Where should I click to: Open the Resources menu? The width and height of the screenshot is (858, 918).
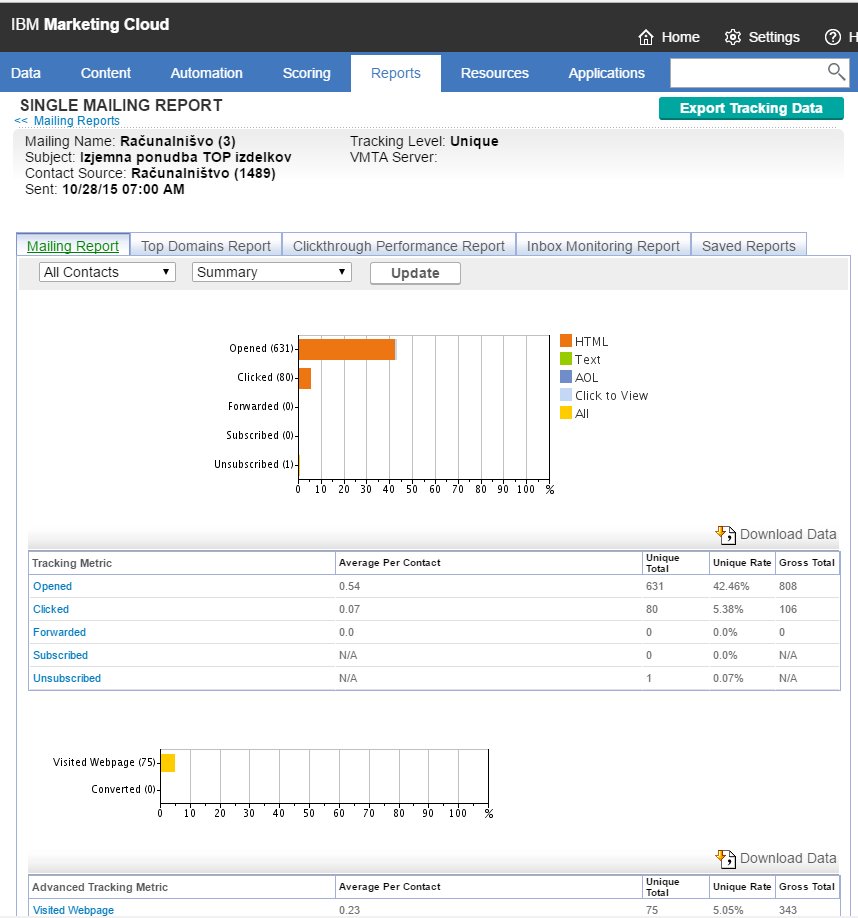495,73
